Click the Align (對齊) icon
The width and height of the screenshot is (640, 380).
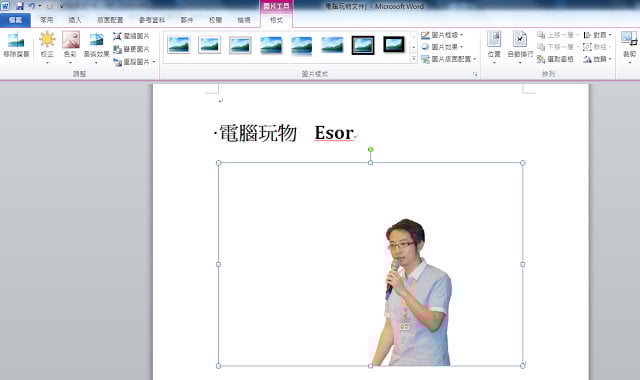(x=587, y=35)
